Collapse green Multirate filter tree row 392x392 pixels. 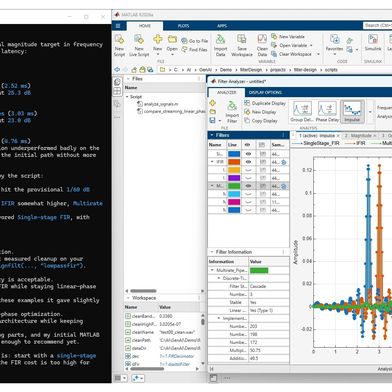point(211,186)
